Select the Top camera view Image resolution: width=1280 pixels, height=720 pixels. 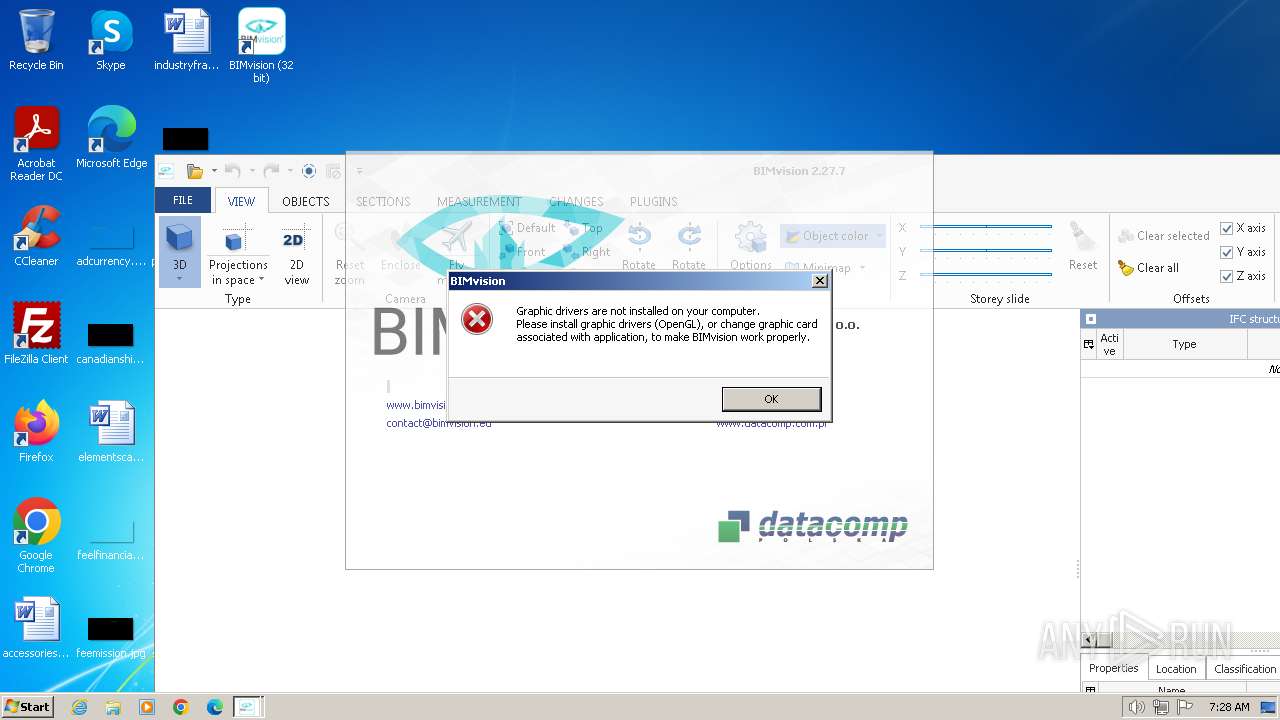[x=583, y=228]
